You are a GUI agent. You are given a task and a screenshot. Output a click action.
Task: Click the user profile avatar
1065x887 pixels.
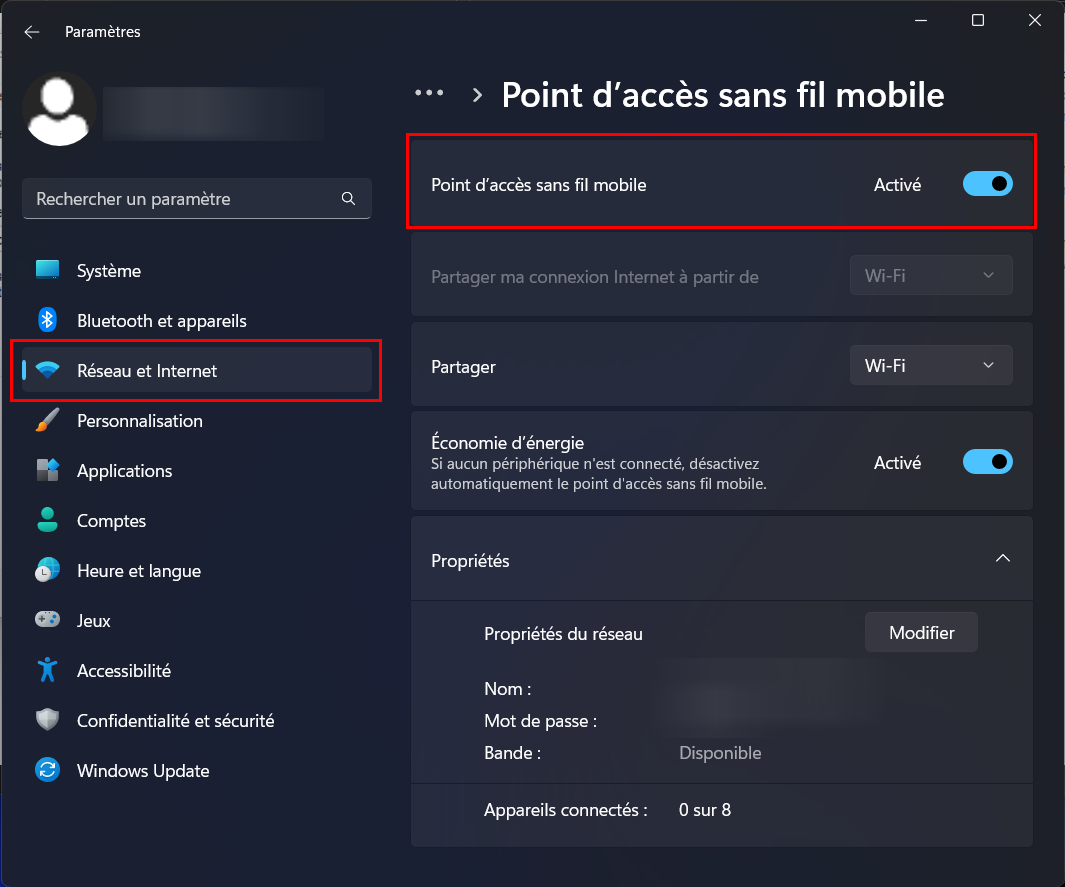click(60, 110)
